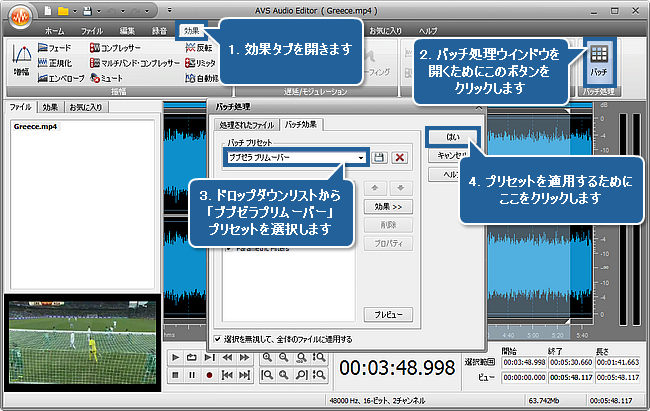Image resolution: width=650 pixels, height=411 pixels.
Task: Stop playback with the square stop button
Action: click(x=176, y=375)
